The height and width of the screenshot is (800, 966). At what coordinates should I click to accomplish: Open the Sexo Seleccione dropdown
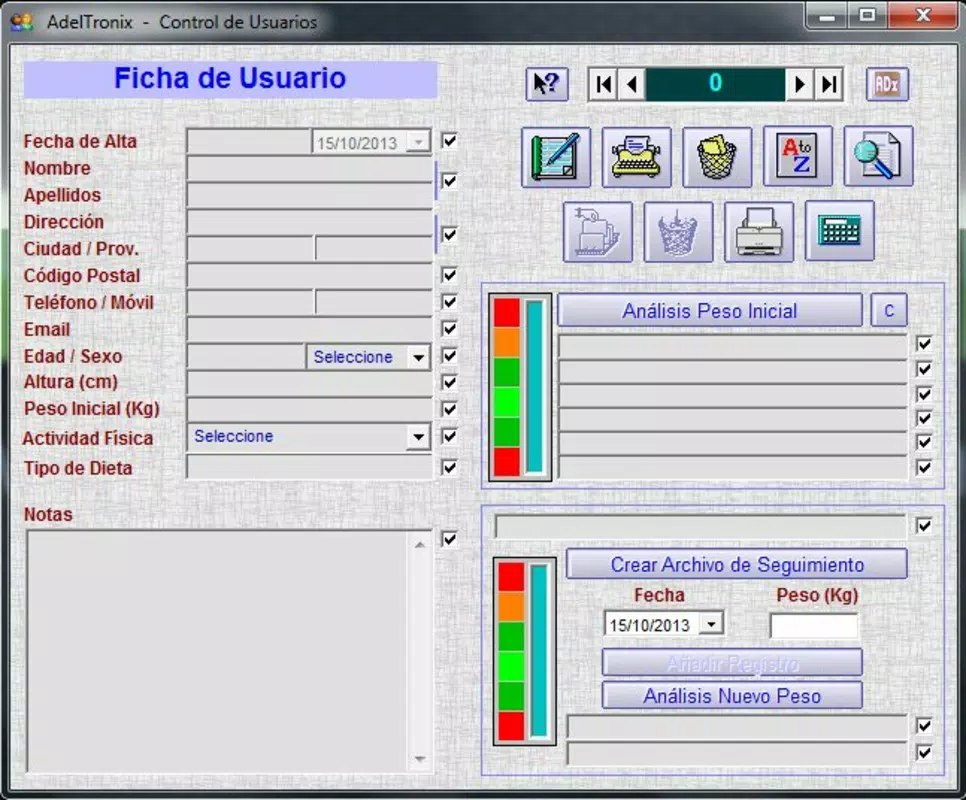(419, 357)
